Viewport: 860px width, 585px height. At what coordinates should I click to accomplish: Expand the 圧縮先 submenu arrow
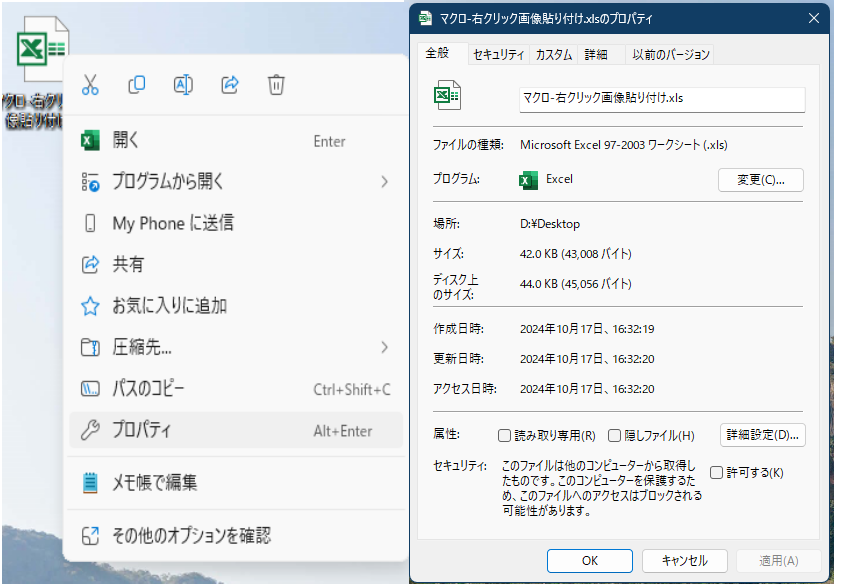(x=385, y=347)
